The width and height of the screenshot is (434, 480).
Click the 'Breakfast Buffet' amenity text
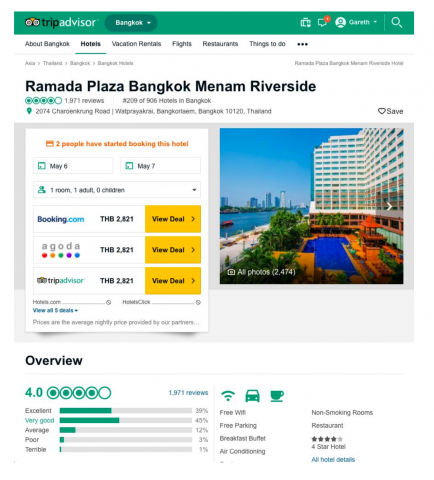tap(242, 438)
